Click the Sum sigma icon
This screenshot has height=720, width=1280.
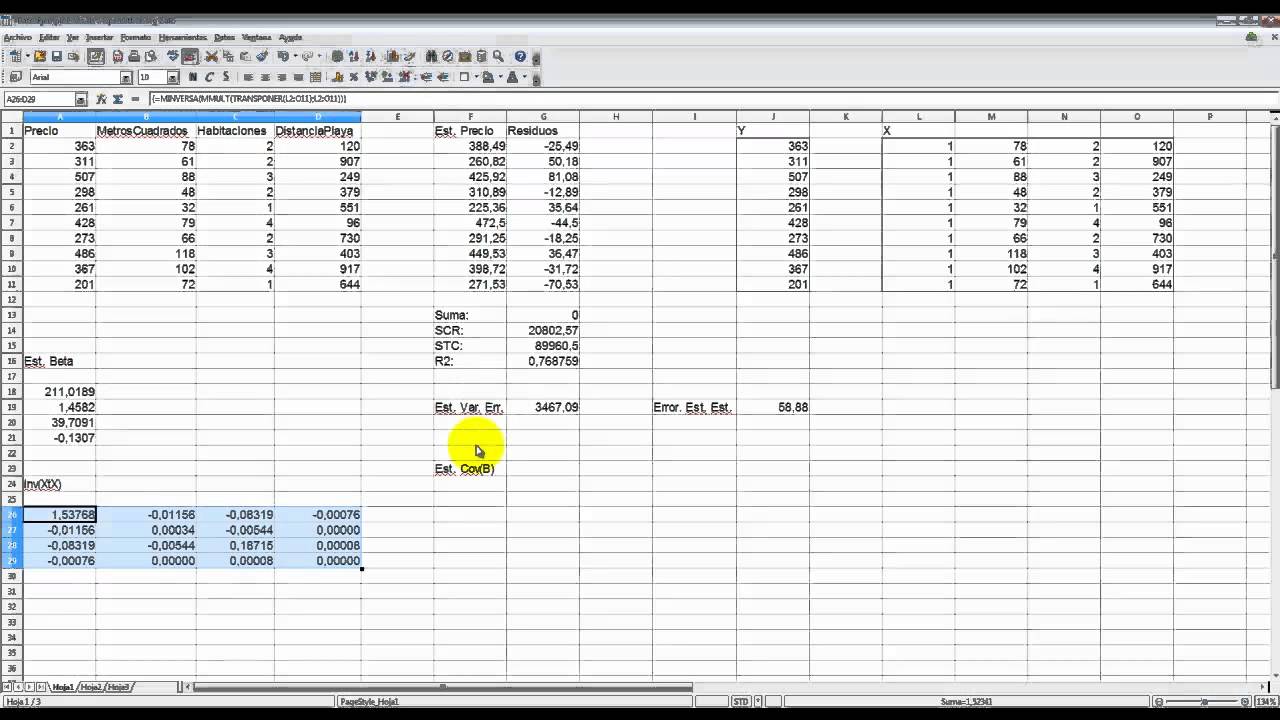tap(117, 99)
